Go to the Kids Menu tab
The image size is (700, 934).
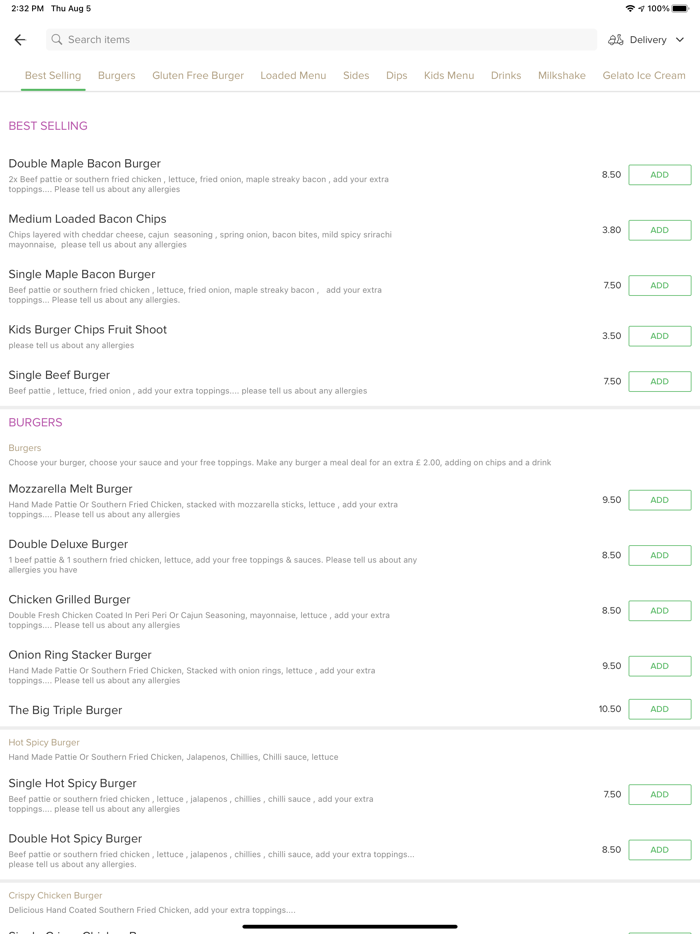pos(449,75)
